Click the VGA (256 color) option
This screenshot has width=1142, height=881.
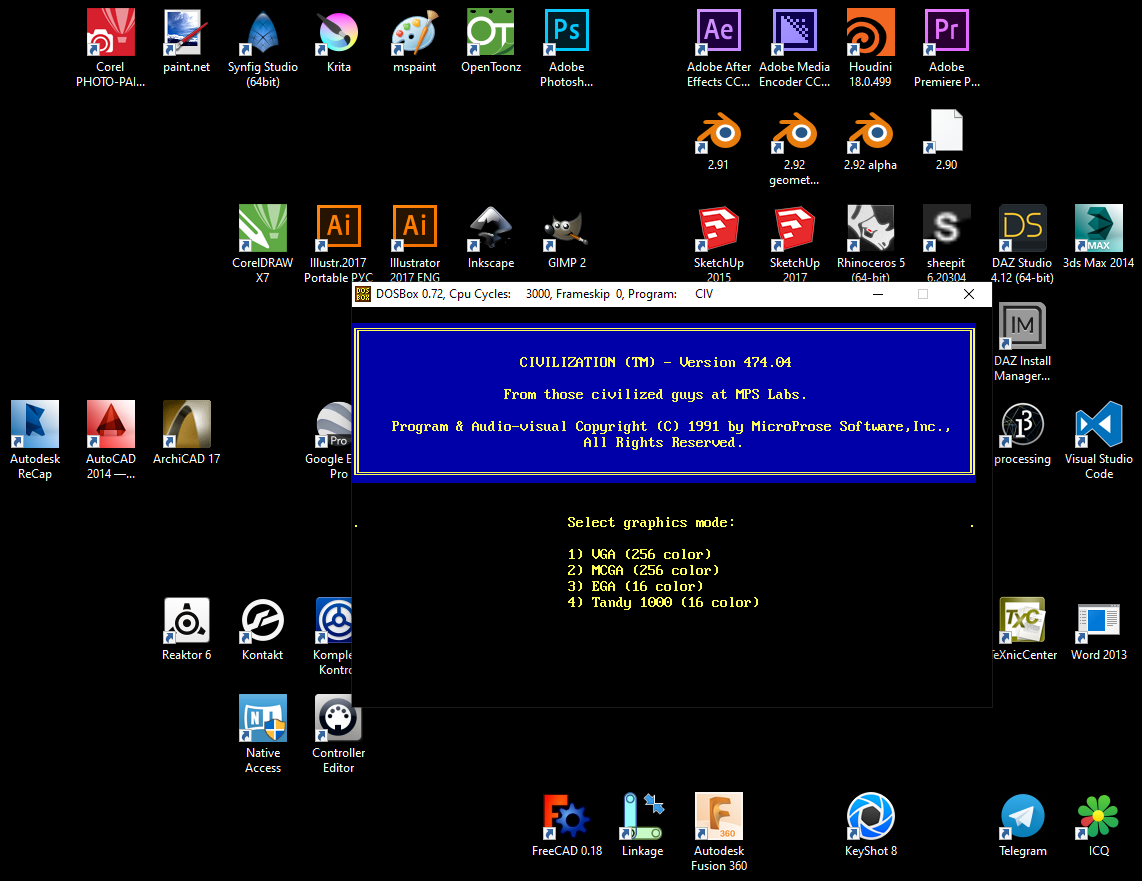[639, 554]
